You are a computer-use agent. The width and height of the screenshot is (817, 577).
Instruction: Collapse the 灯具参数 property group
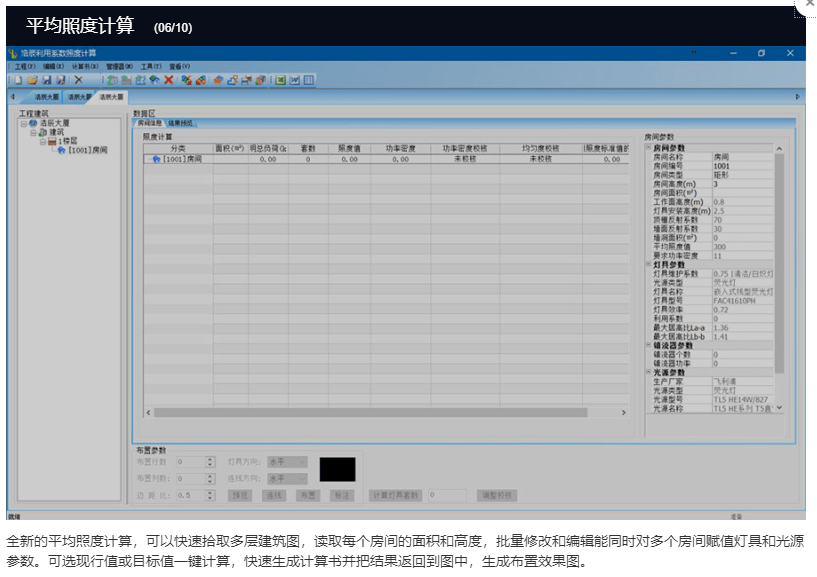(x=649, y=265)
